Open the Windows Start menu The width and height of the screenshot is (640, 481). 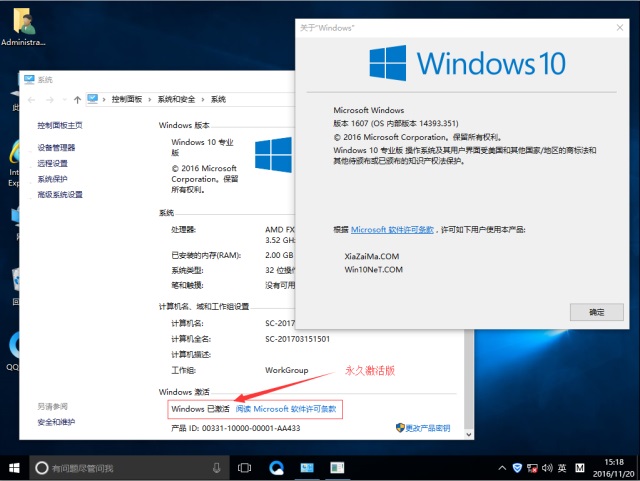pyautogui.click(x=14, y=467)
